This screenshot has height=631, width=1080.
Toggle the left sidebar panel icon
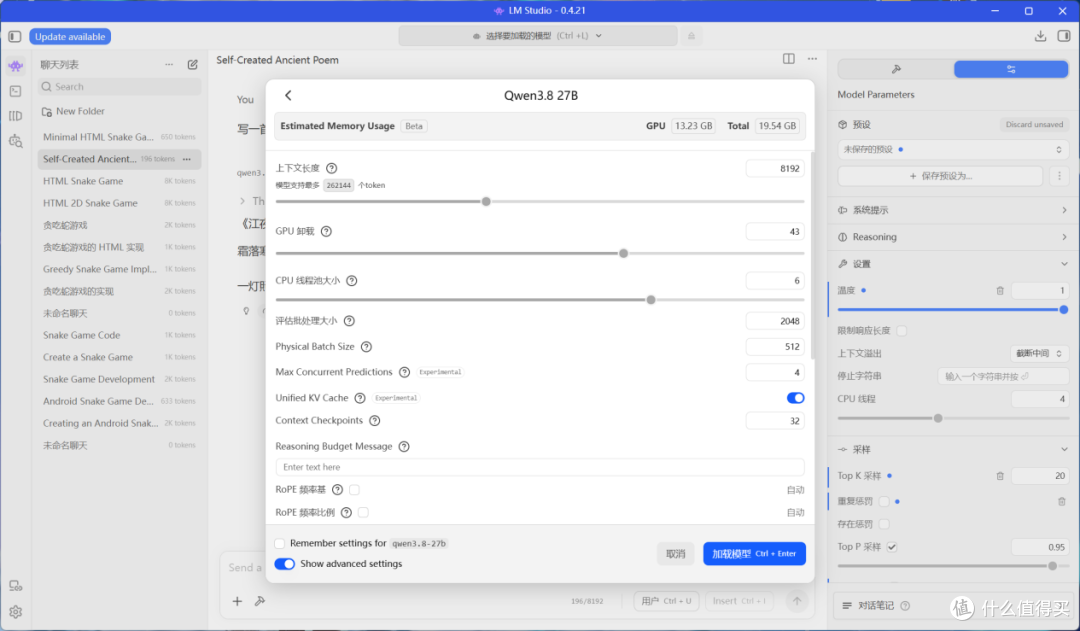pyautogui.click(x=14, y=37)
